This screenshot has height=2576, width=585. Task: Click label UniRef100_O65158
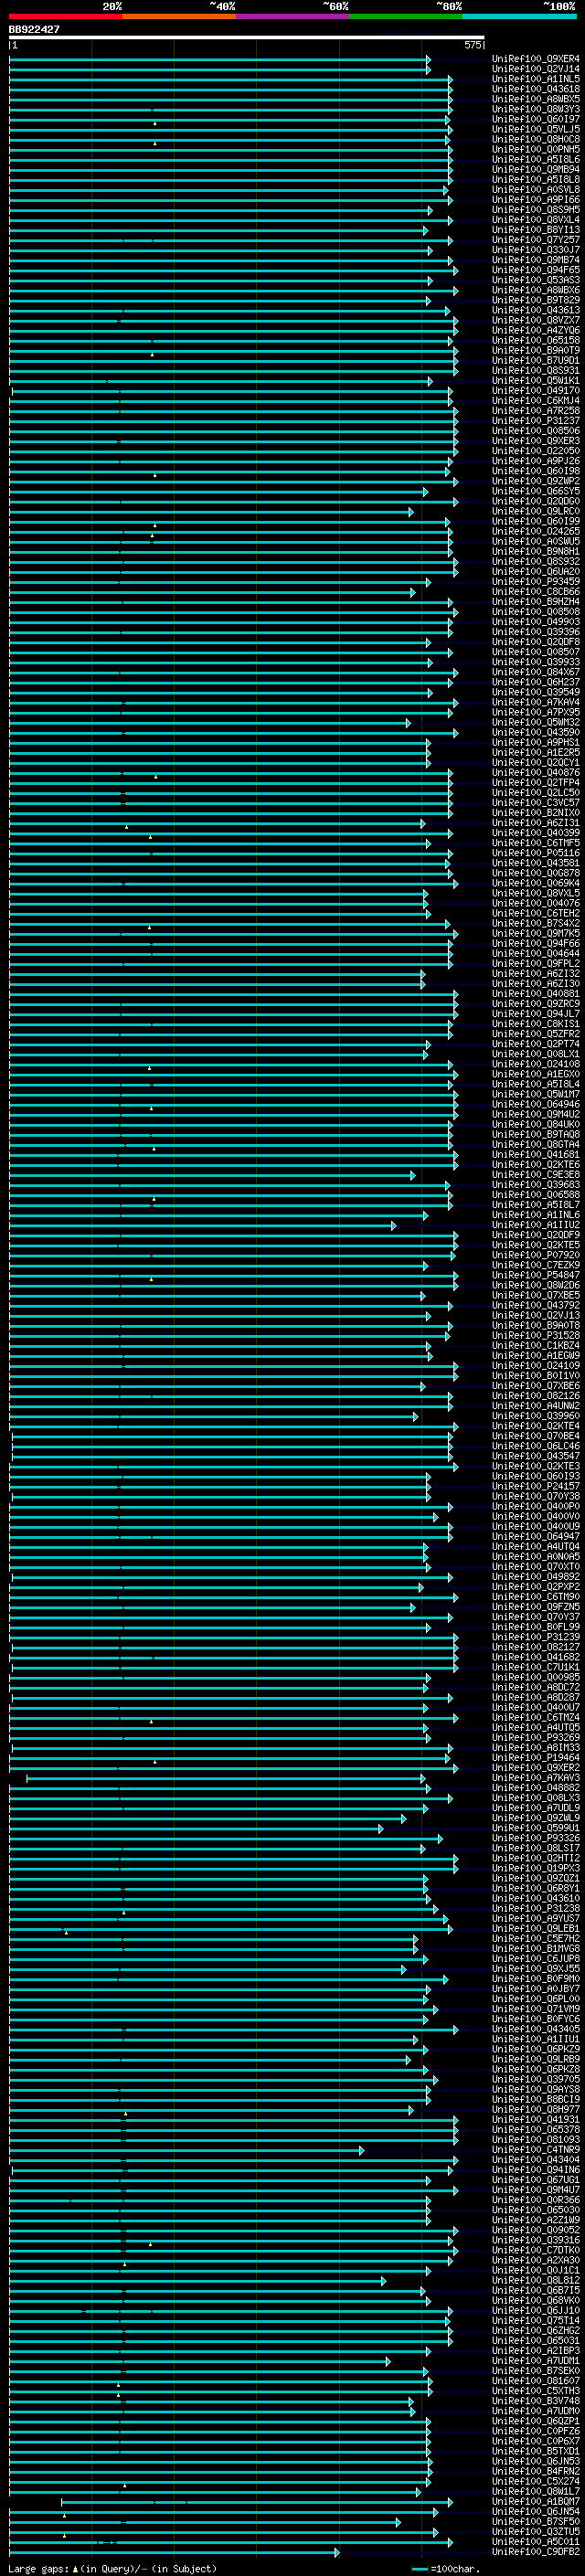click(x=536, y=340)
